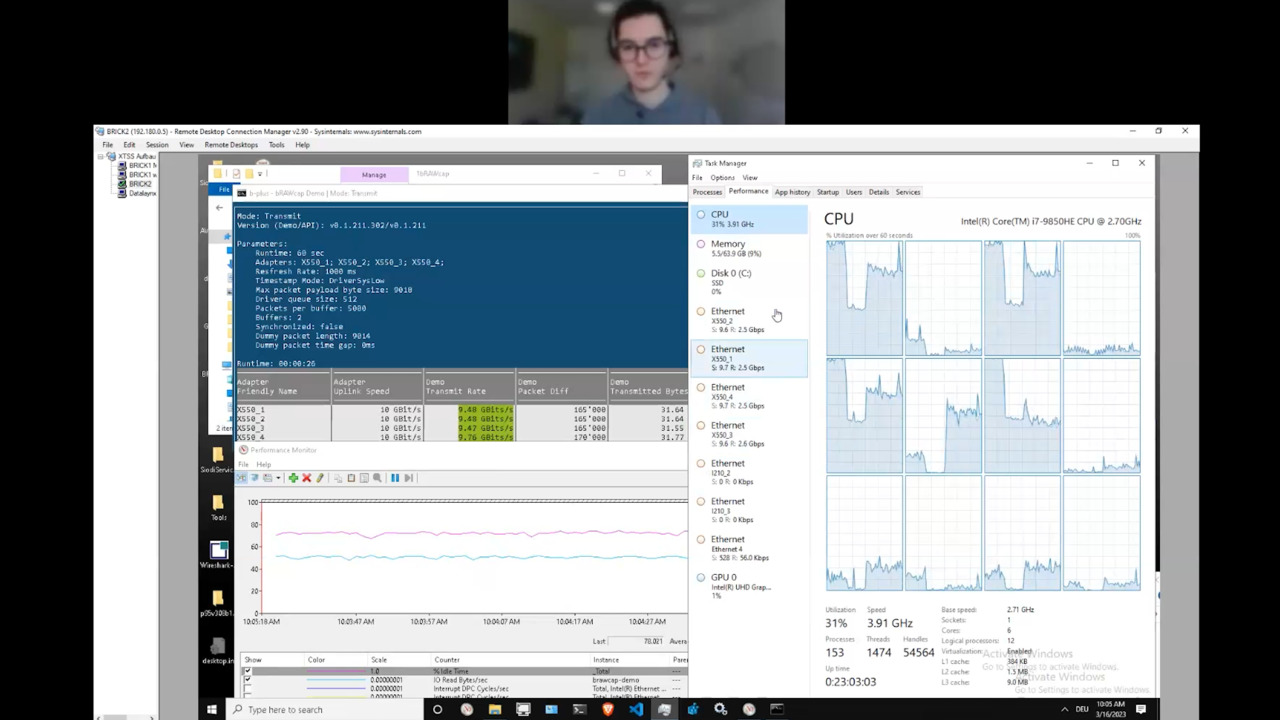Screen dimensions: 1280x720
Task: Switch to App history tab in Task Manager
Action: pos(792,192)
